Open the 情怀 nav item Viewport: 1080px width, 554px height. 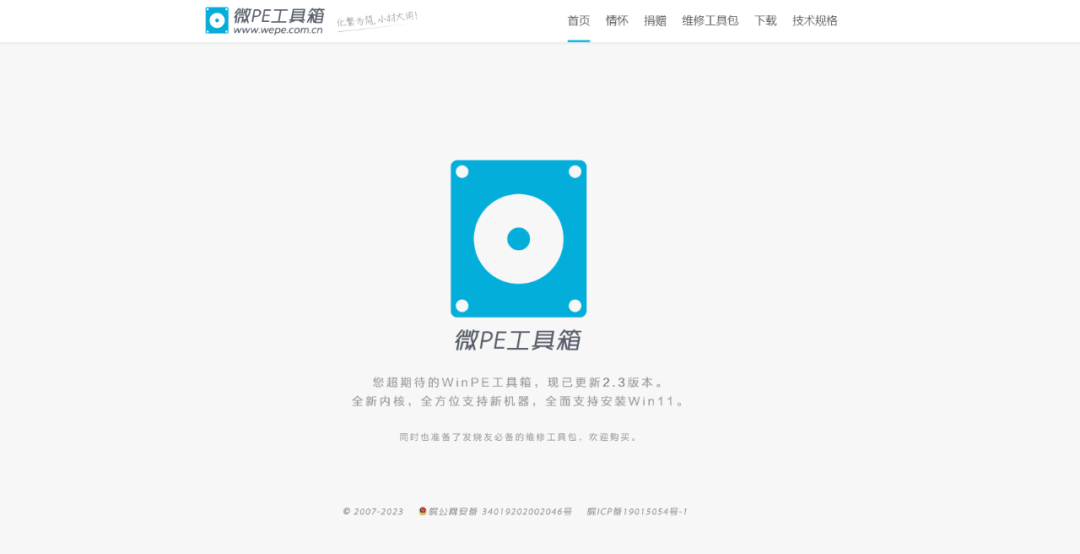(x=617, y=21)
